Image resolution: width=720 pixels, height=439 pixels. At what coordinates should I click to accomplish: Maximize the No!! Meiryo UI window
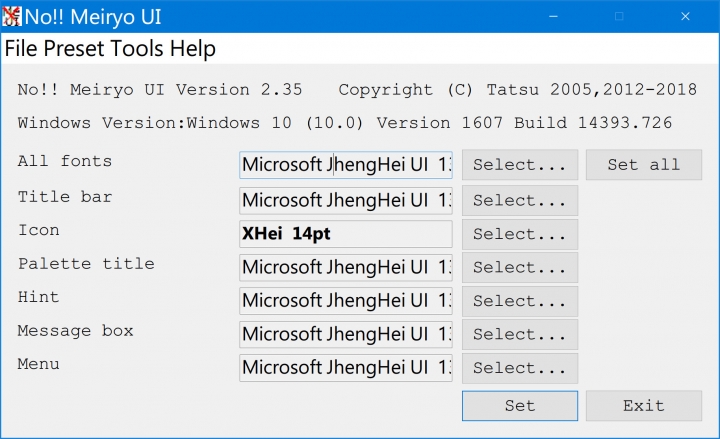point(619,17)
